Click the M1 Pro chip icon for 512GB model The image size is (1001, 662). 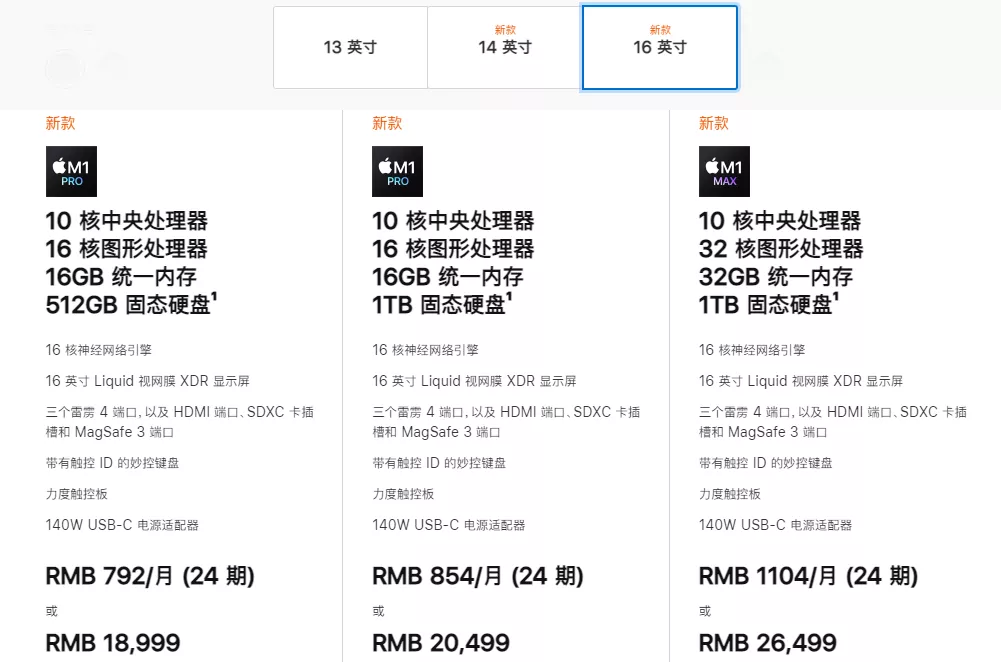(71, 171)
